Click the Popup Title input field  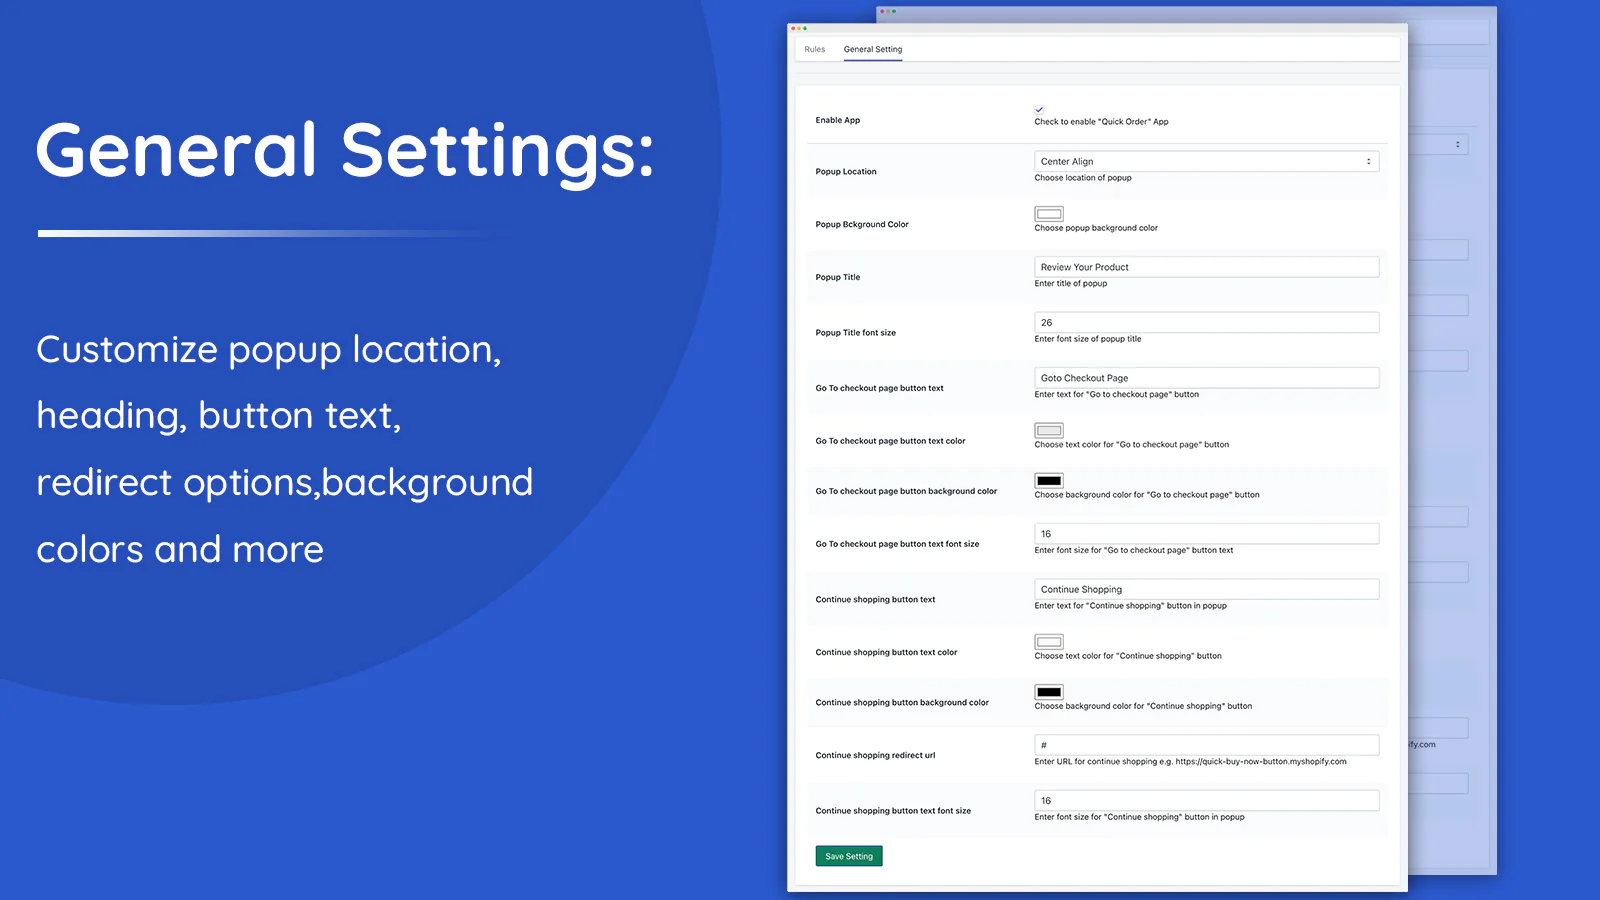1205,267
